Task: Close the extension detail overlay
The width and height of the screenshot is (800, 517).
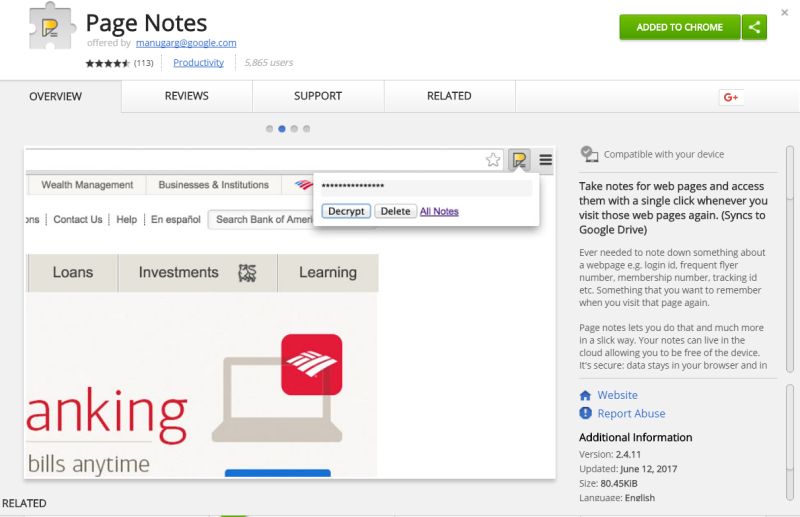Action: 784,13
